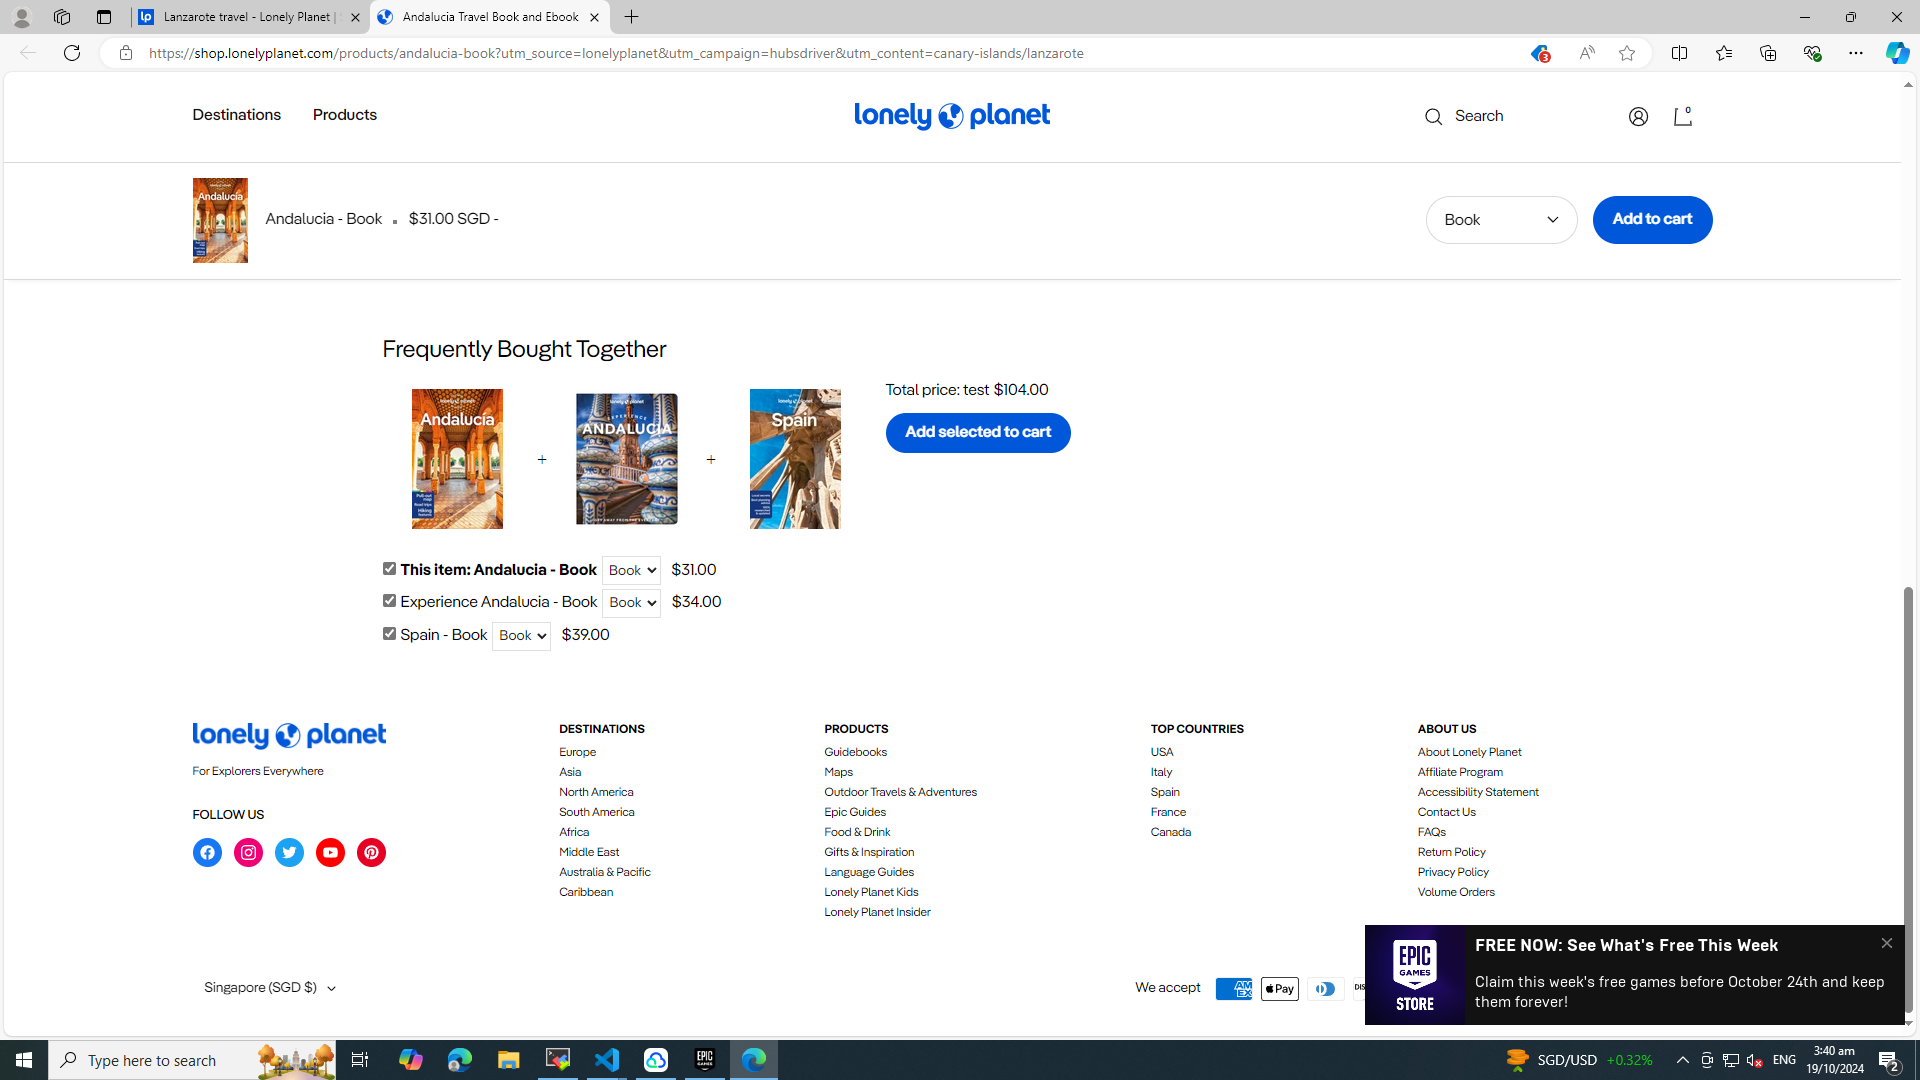The image size is (1920, 1080).
Task: Open the shopping cart icon
Action: (x=1683, y=116)
